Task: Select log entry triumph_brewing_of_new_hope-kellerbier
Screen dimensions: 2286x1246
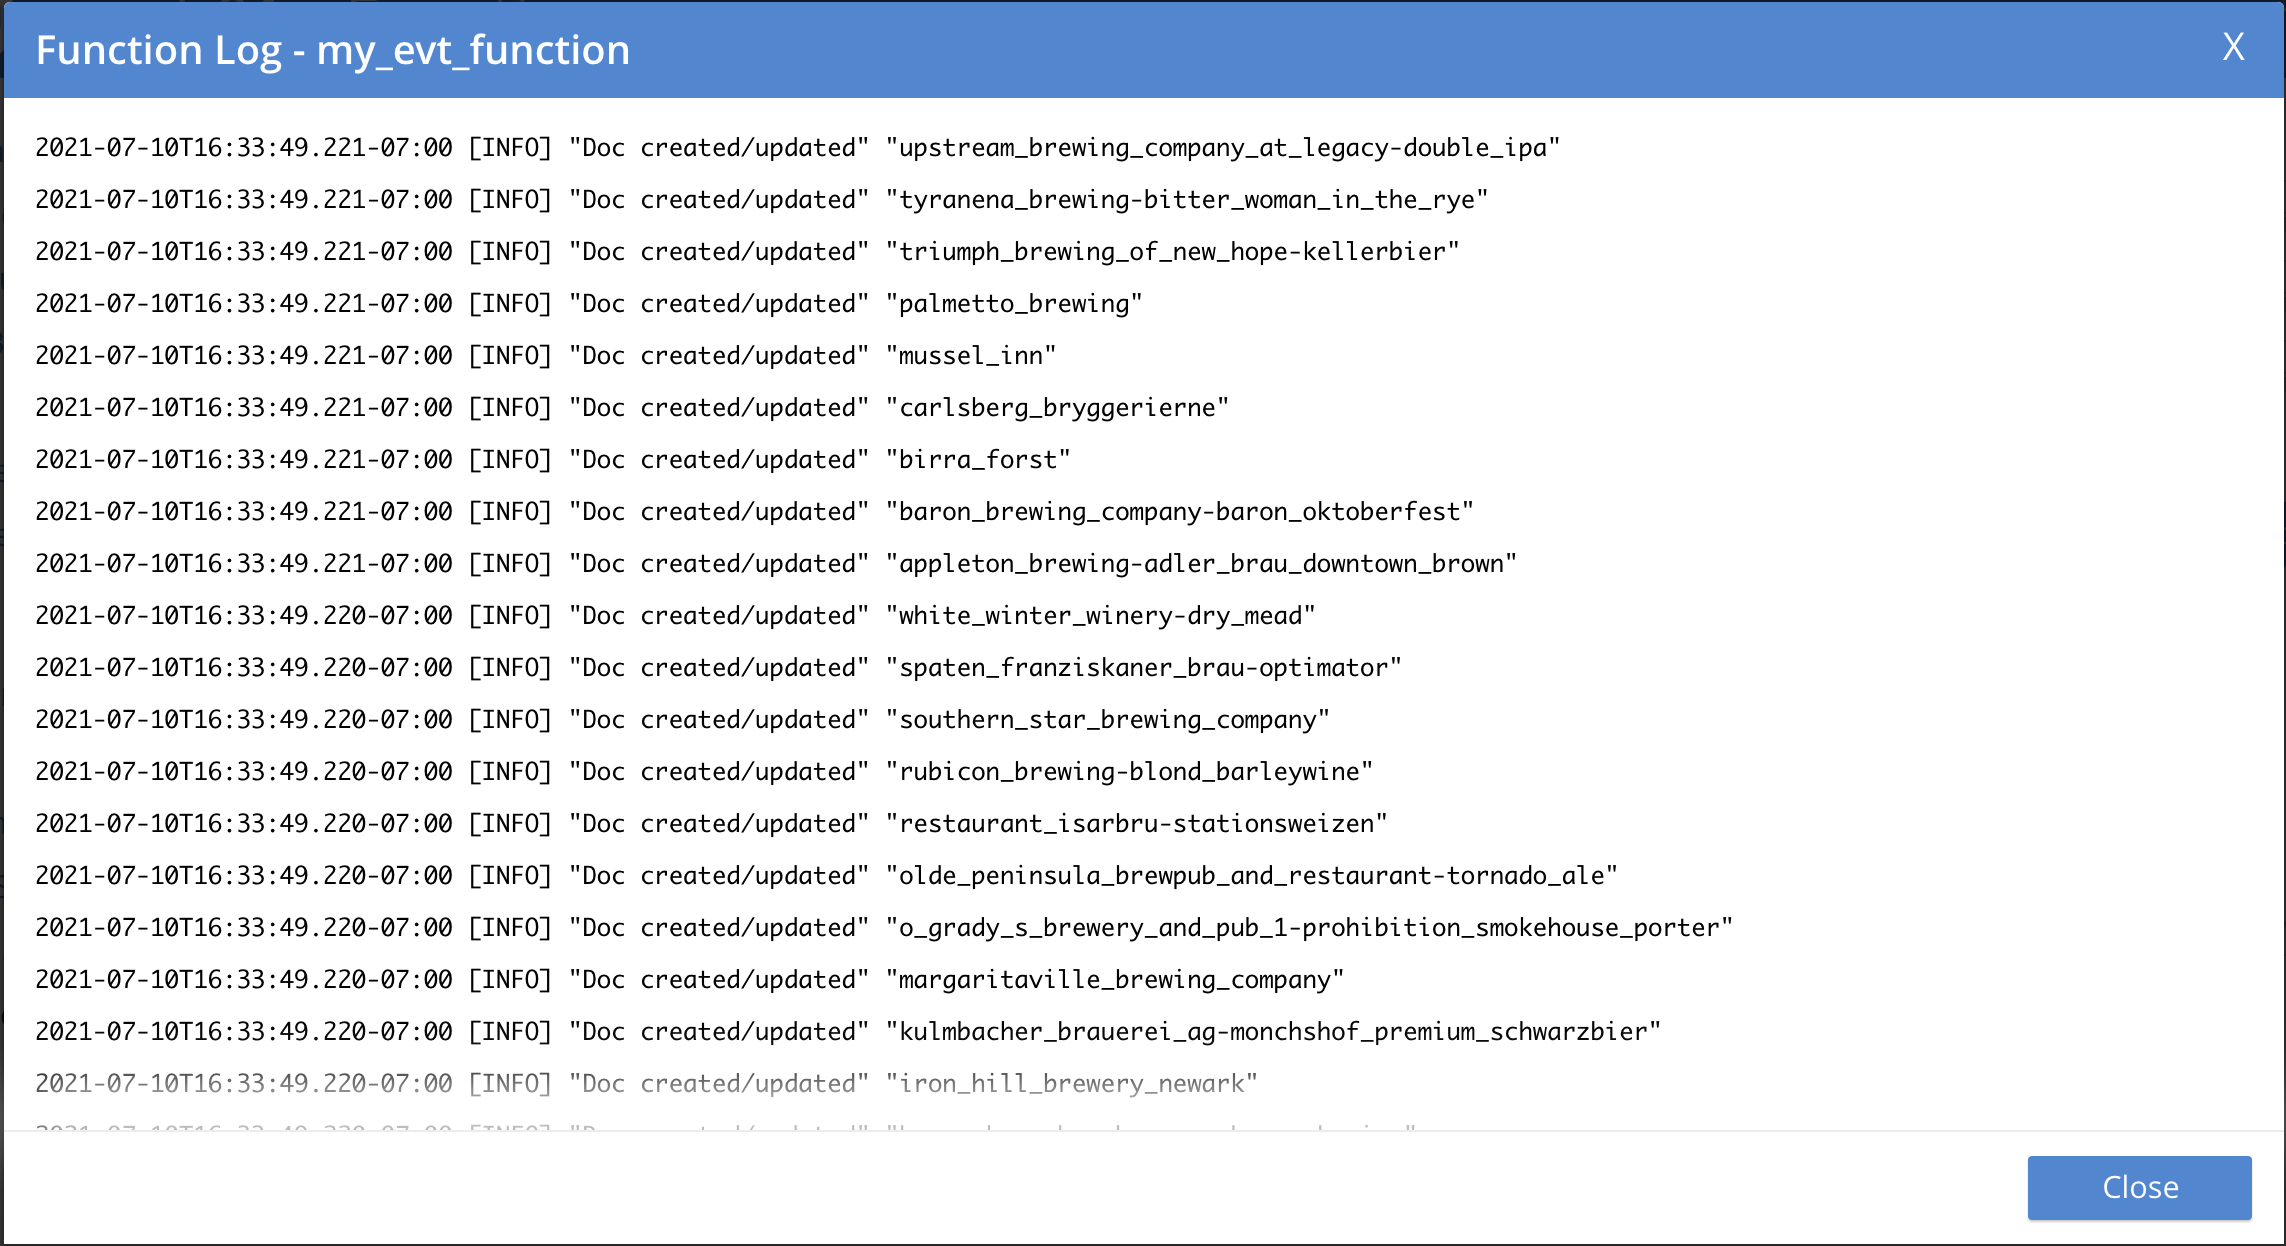Action: [748, 252]
